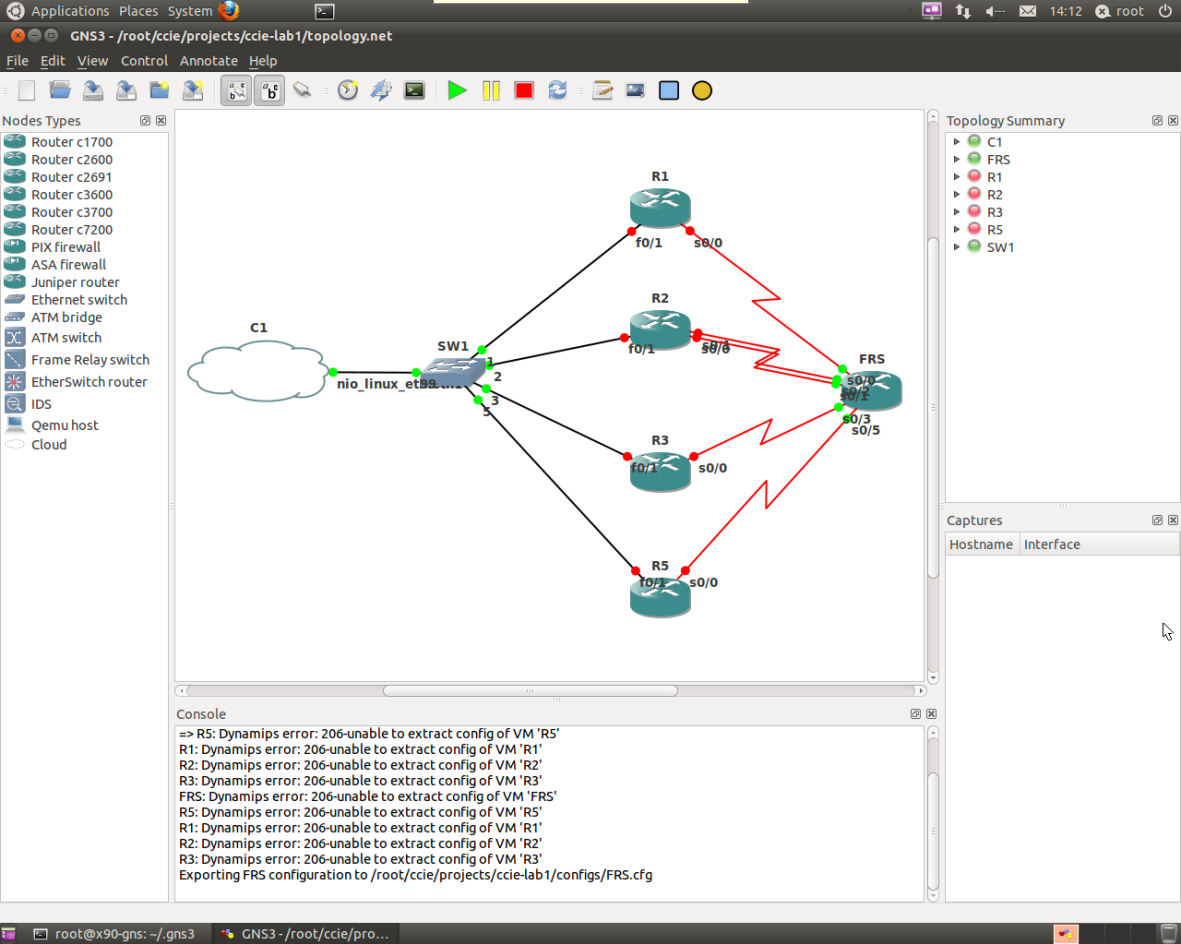Select router R1 on the canvas
The width and height of the screenshot is (1181, 944).
tap(660, 207)
